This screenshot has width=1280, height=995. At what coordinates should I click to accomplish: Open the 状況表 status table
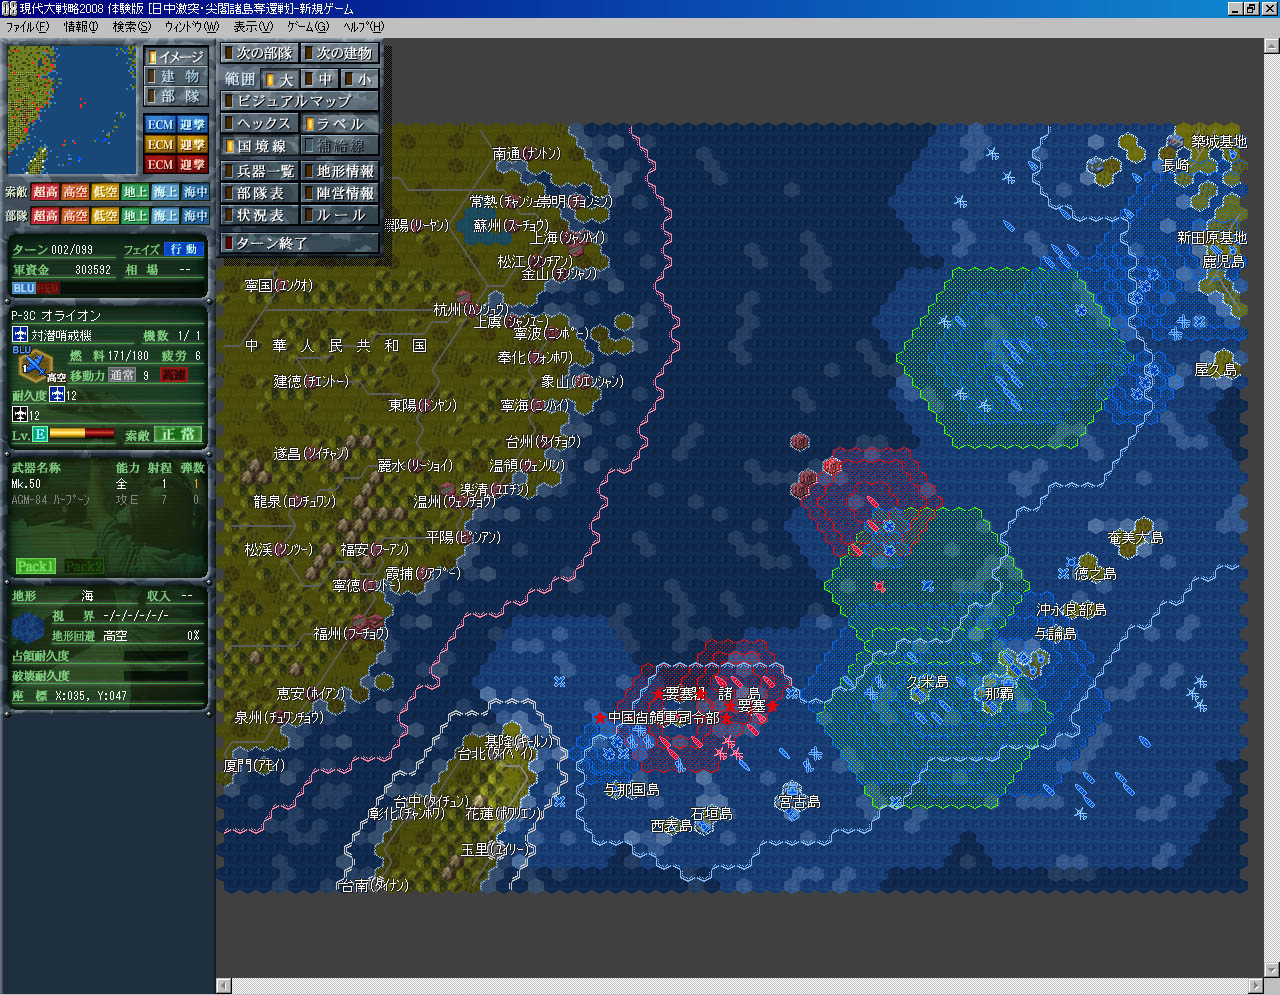[x=259, y=215]
